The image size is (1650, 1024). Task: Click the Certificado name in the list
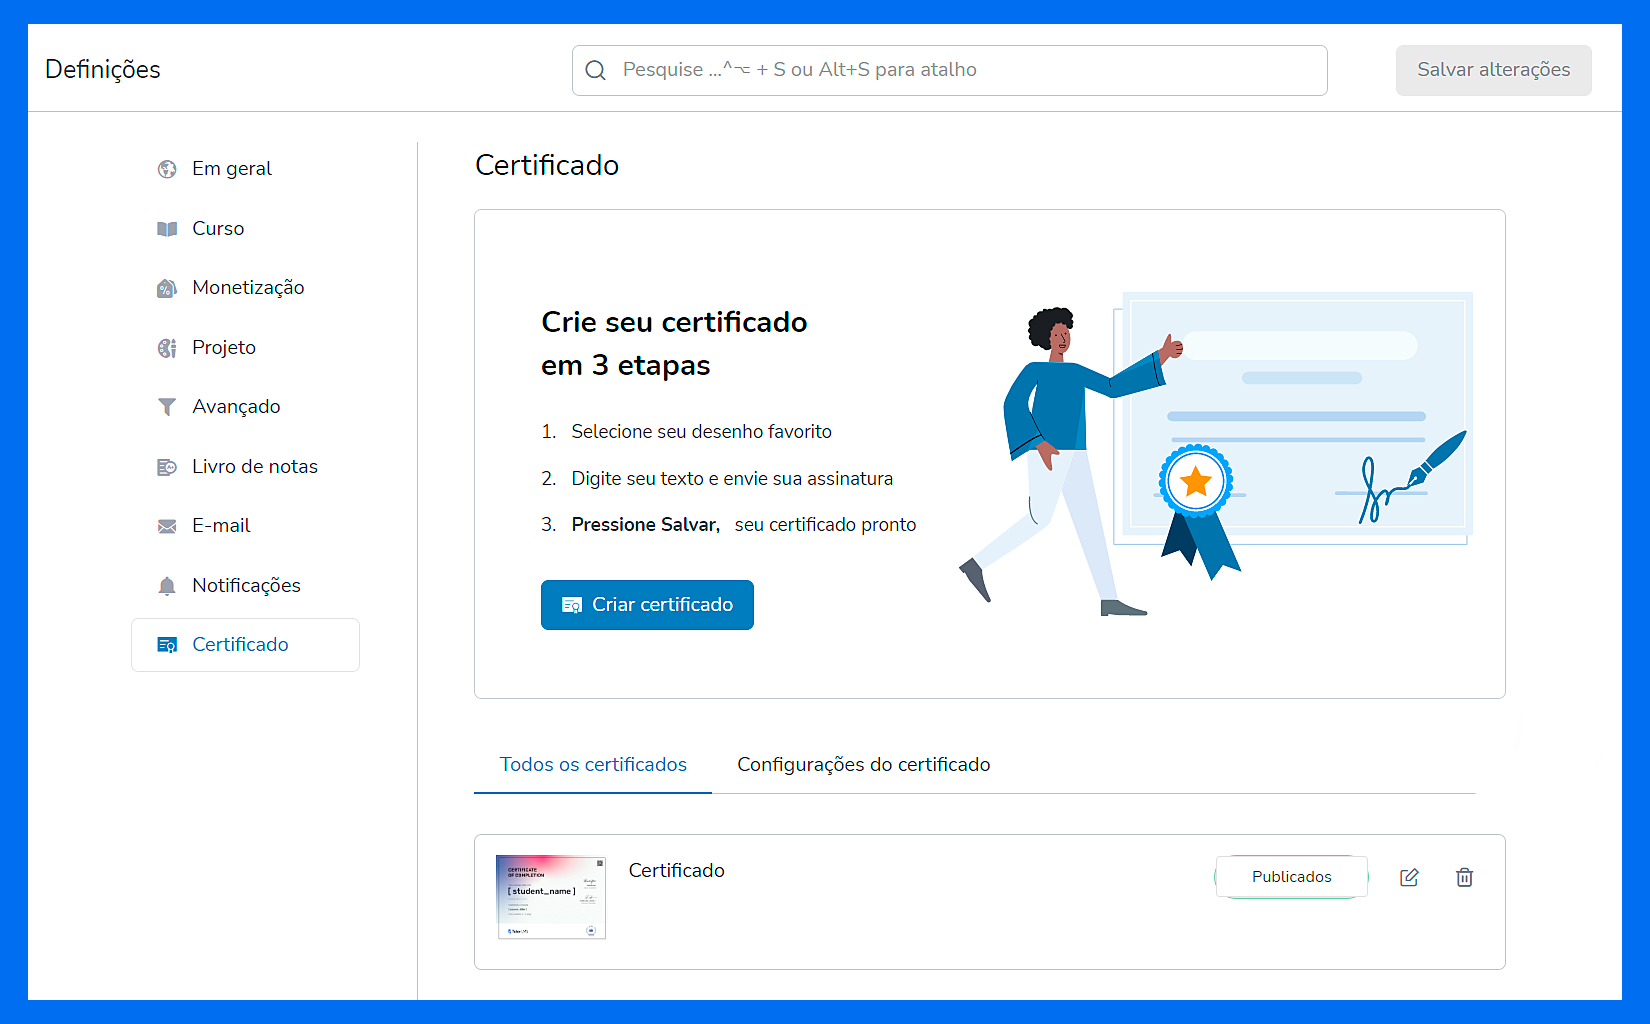(x=676, y=871)
